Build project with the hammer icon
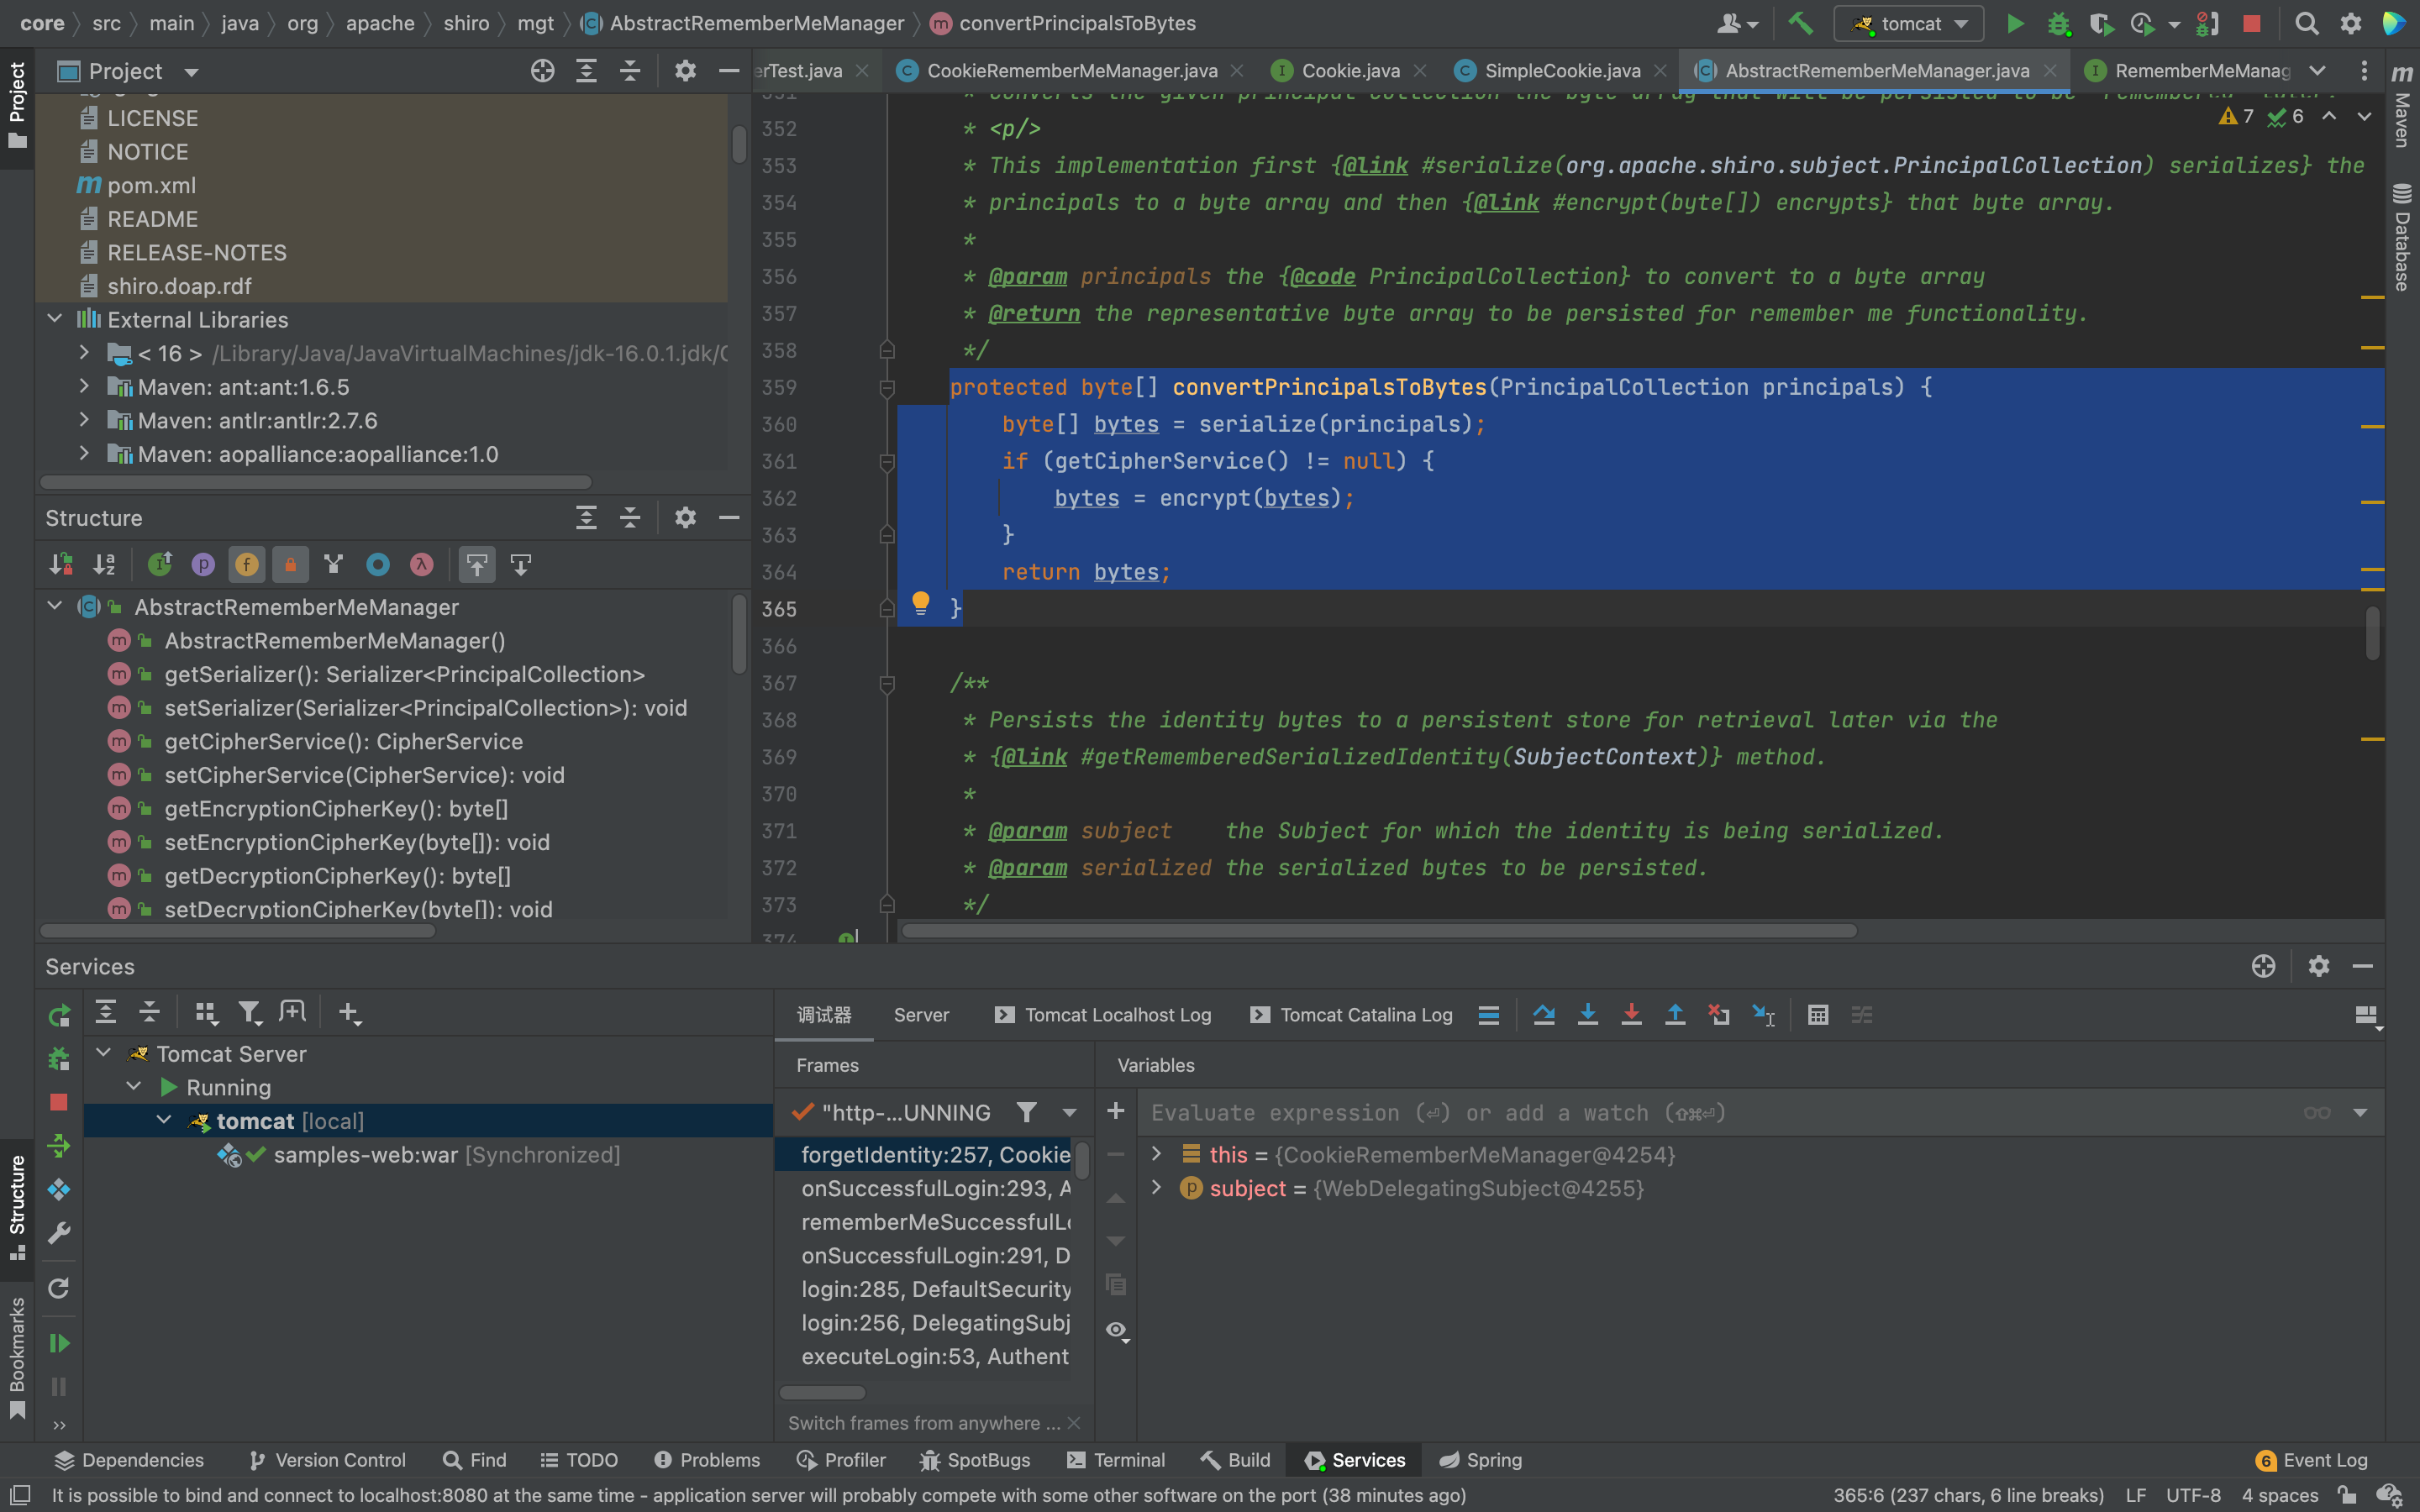Image resolution: width=2420 pixels, height=1512 pixels. coord(1800,23)
